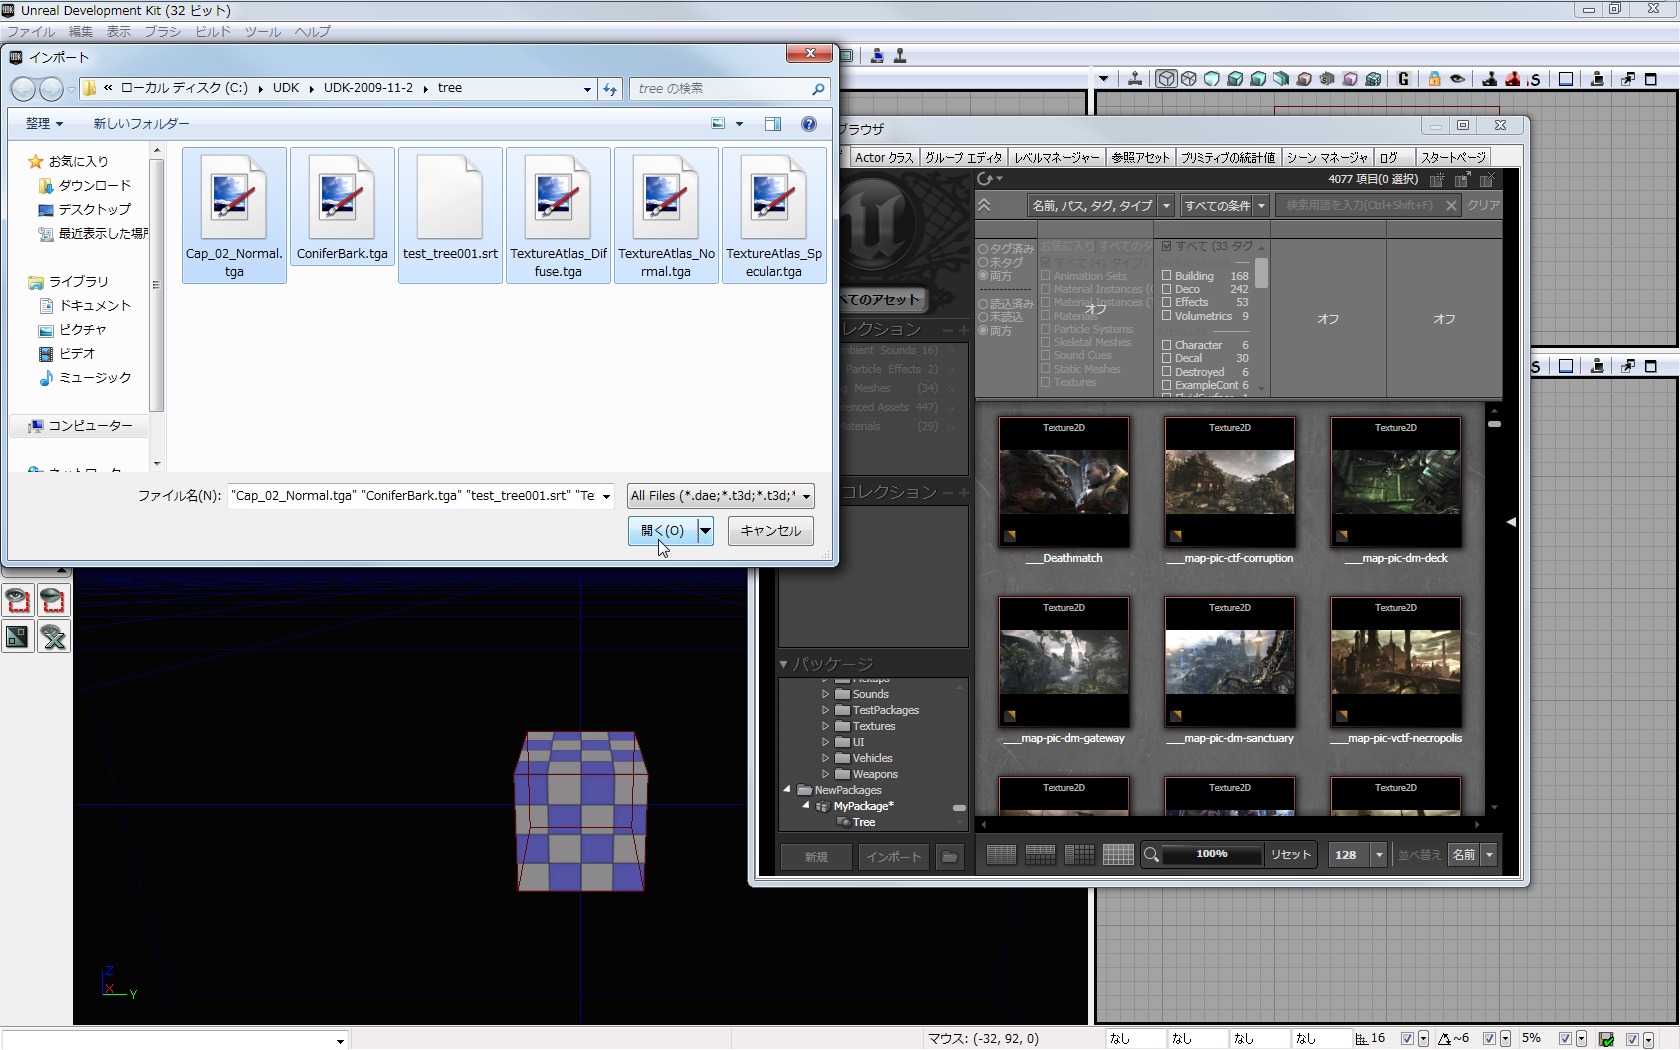This screenshot has width=1680, height=1050.
Task: Click the orange padlock lock icon
Action: coord(1434,79)
